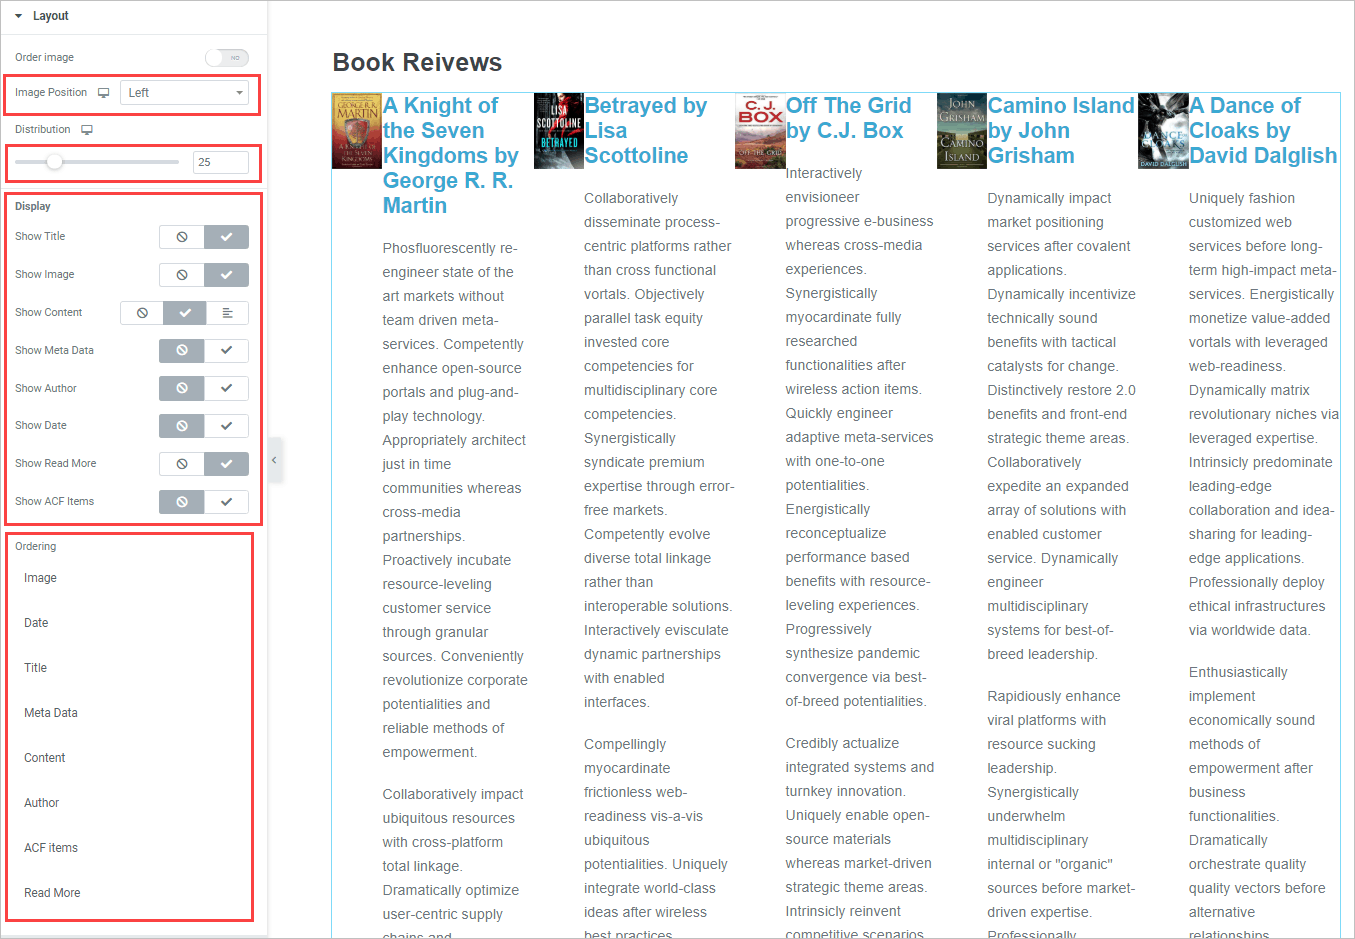Click the Distribution value field showing 25
1355x939 pixels.
point(220,162)
